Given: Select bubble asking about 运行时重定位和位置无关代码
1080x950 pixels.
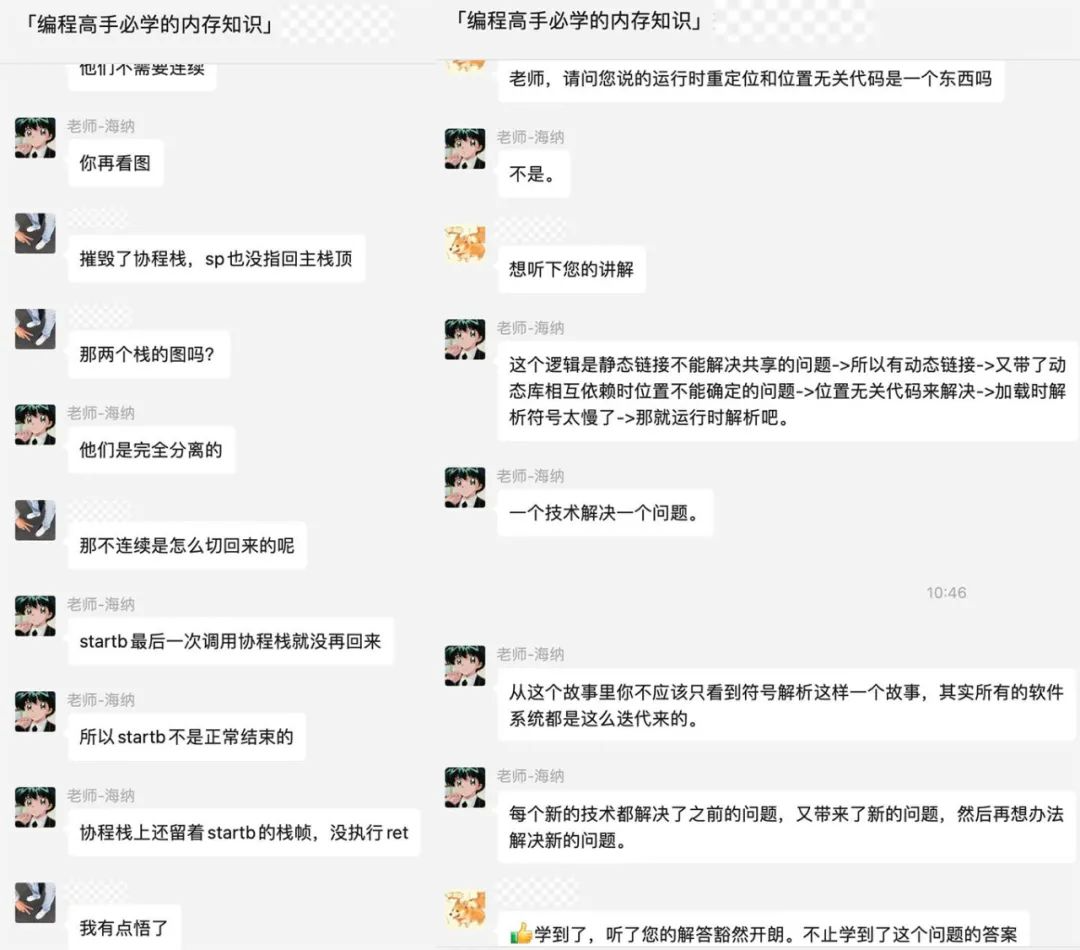Looking at the screenshot, I should 751,79.
